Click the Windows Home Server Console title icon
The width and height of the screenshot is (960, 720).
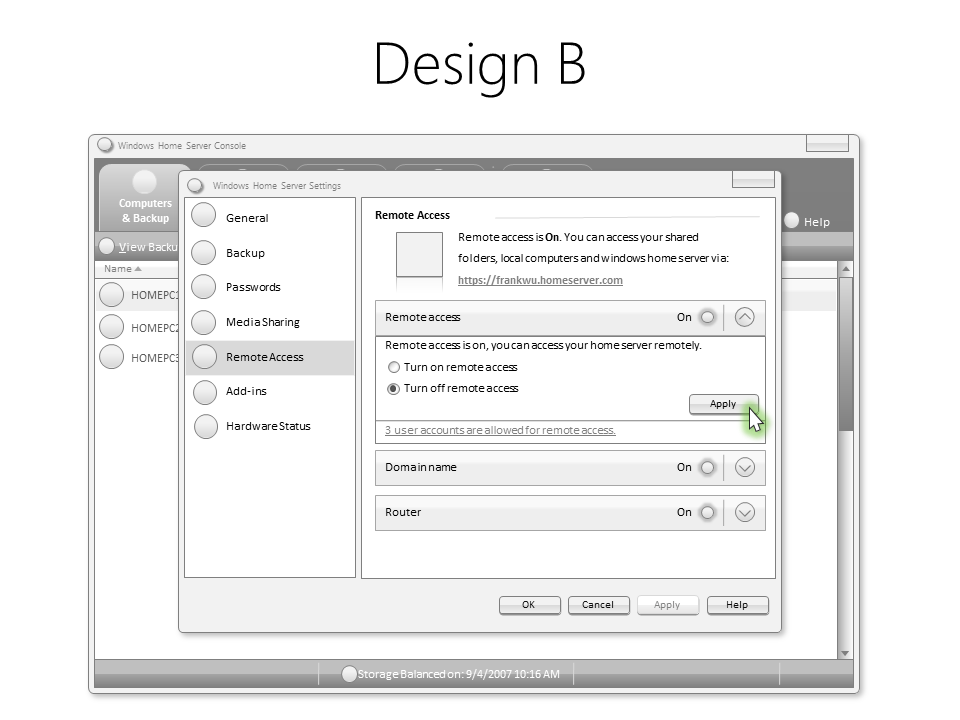pos(105,145)
